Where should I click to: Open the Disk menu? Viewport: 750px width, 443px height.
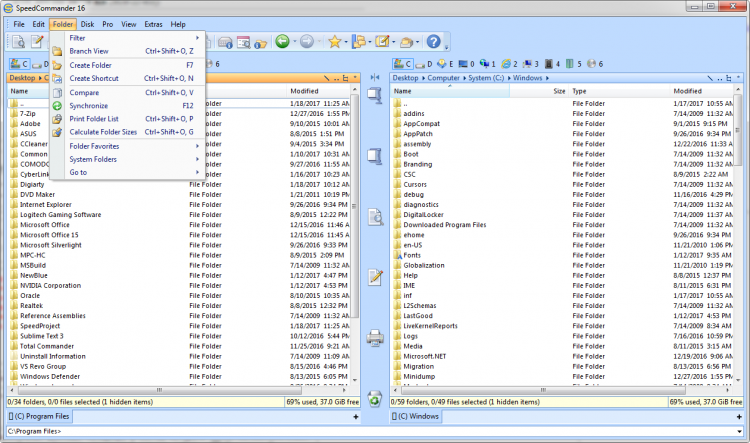[87, 24]
